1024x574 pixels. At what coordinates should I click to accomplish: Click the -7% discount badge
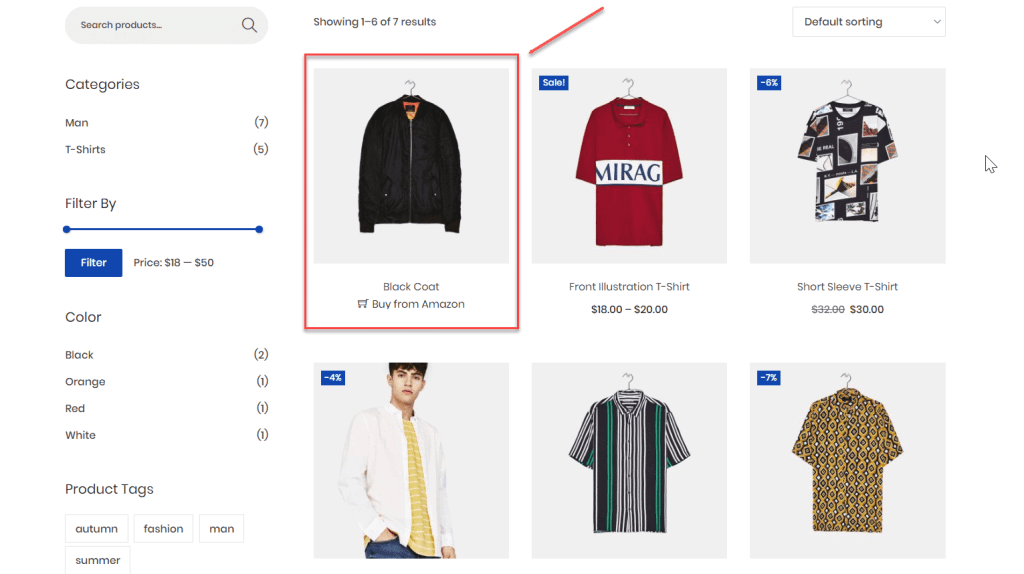point(768,378)
